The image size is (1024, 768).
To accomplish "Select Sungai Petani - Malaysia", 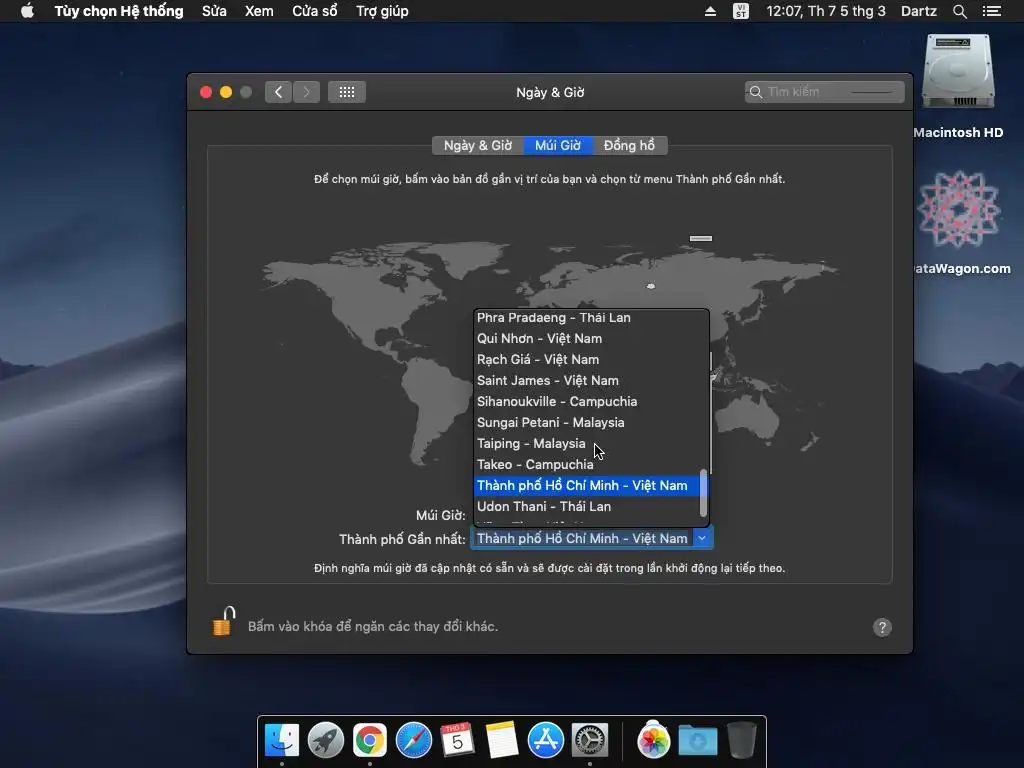I will pyautogui.click(x=587, y=423).
